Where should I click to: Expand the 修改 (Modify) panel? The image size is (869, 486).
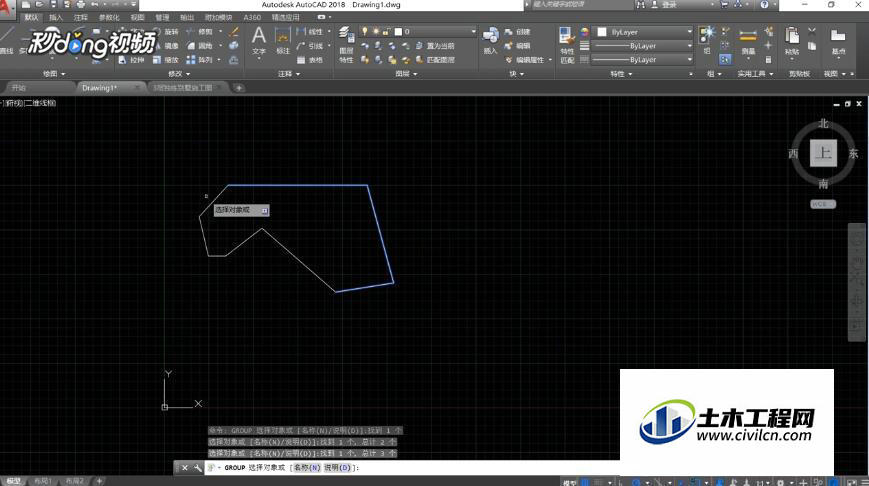tap(179, 74)
